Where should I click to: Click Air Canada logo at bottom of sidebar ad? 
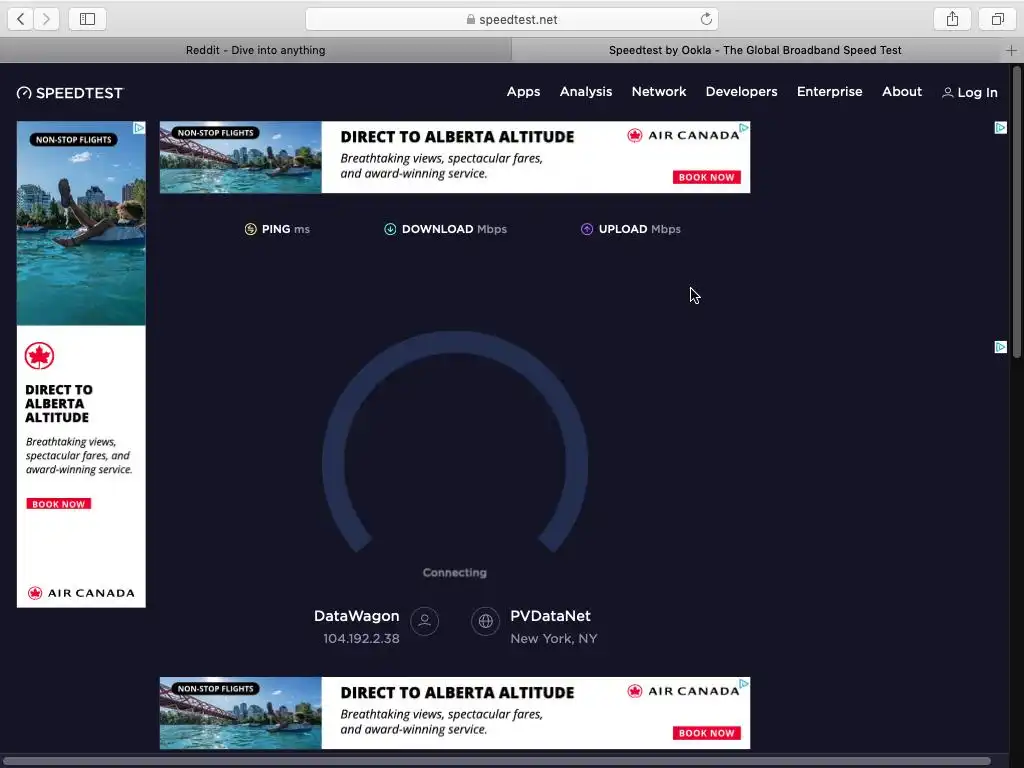point(81,593)
